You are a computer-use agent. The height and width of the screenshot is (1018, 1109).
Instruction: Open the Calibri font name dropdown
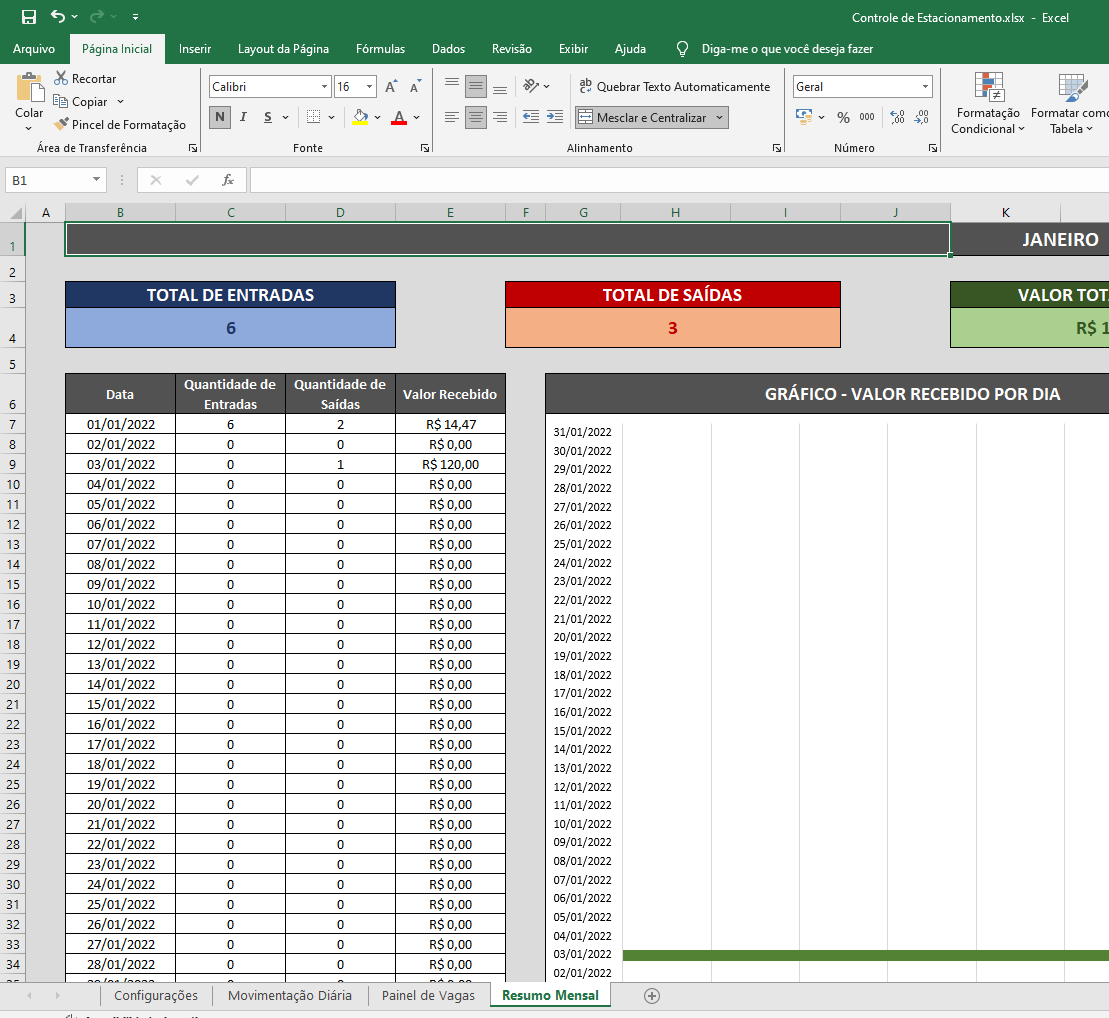[324, 87]
